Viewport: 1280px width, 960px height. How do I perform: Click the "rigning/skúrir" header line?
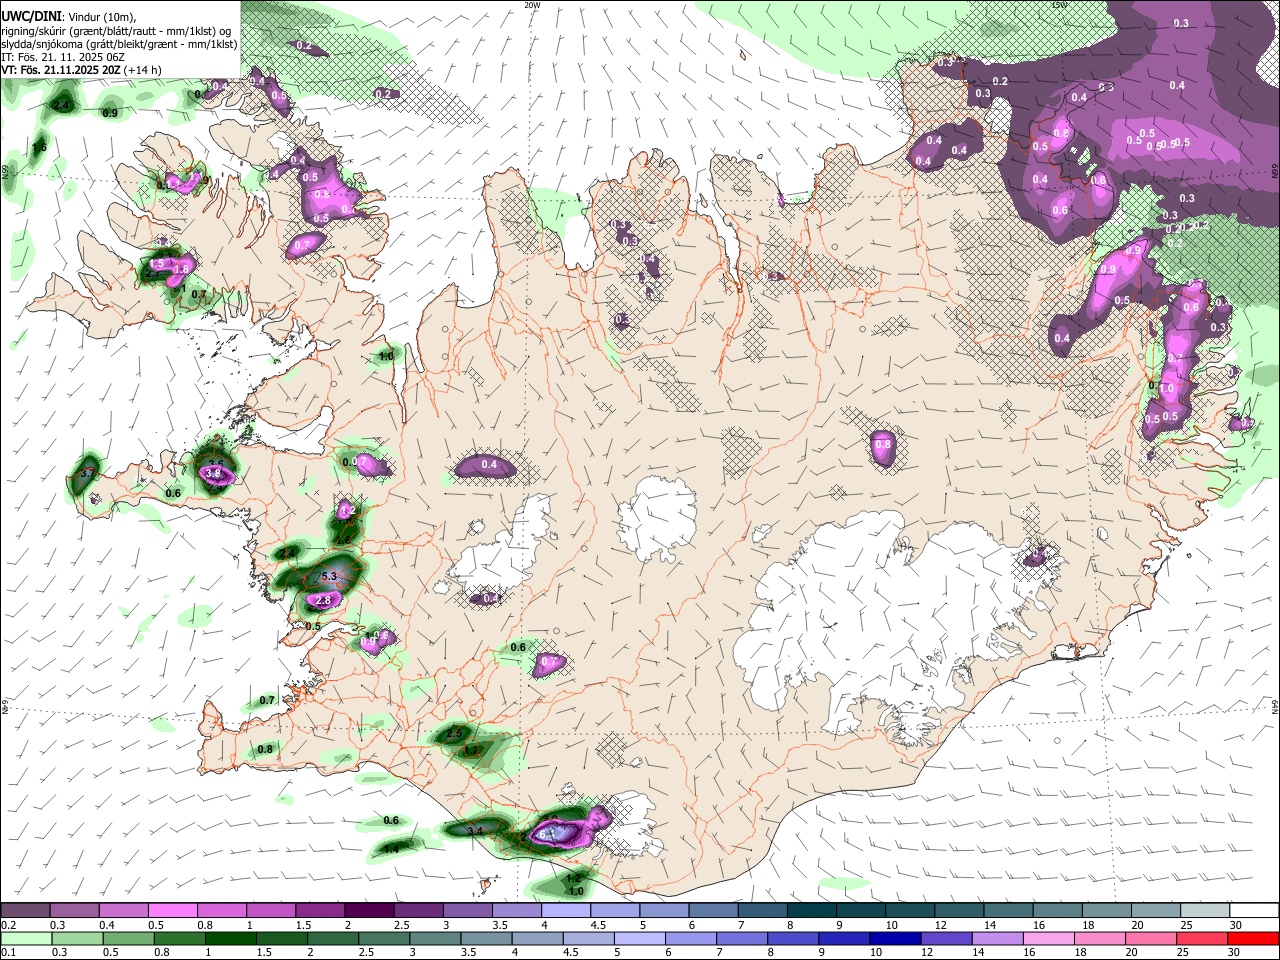click(x=116, y=31)
